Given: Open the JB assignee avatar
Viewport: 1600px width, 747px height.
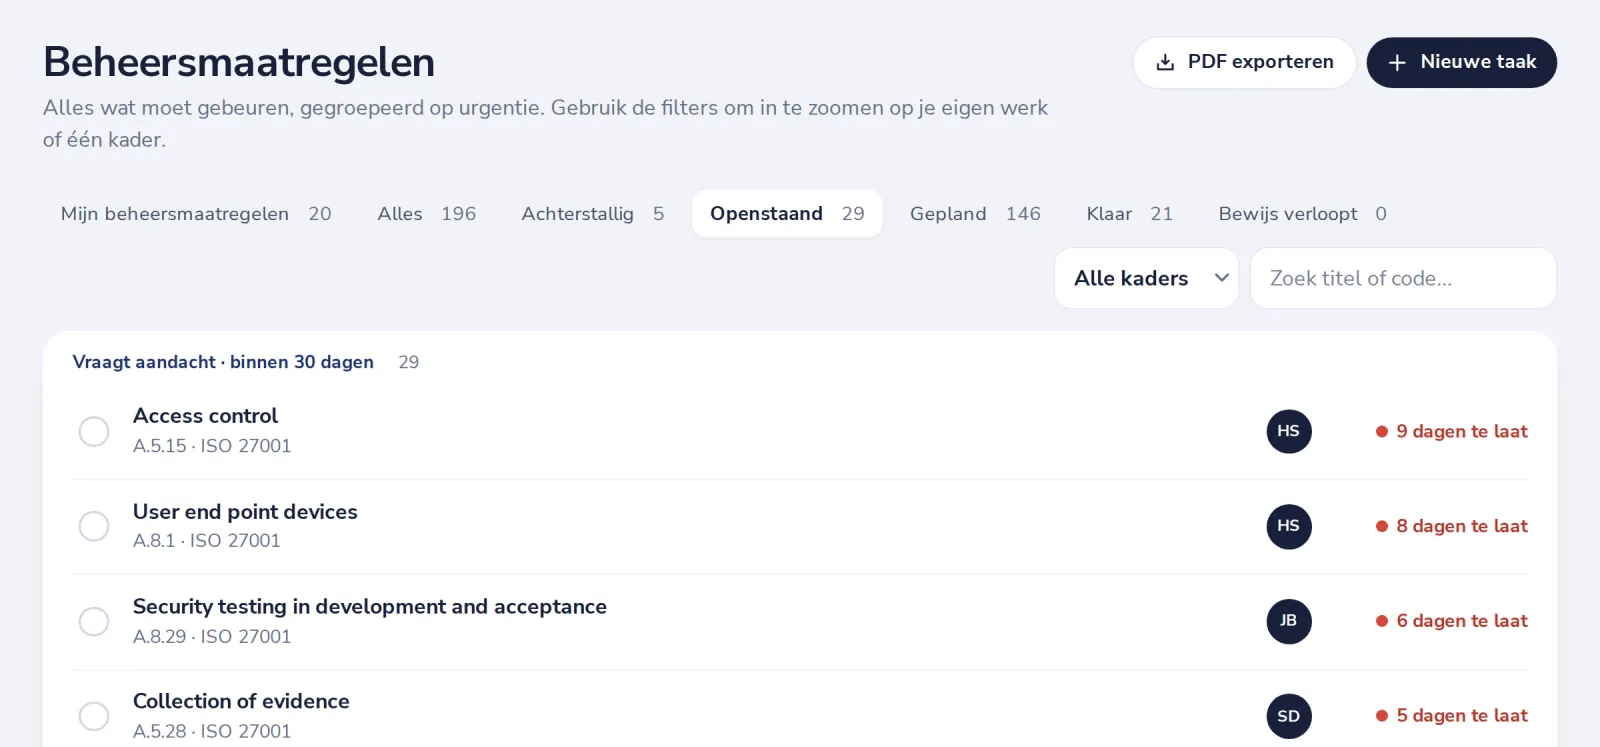Looking at the screenshot, I should (x=1289, y=621).
